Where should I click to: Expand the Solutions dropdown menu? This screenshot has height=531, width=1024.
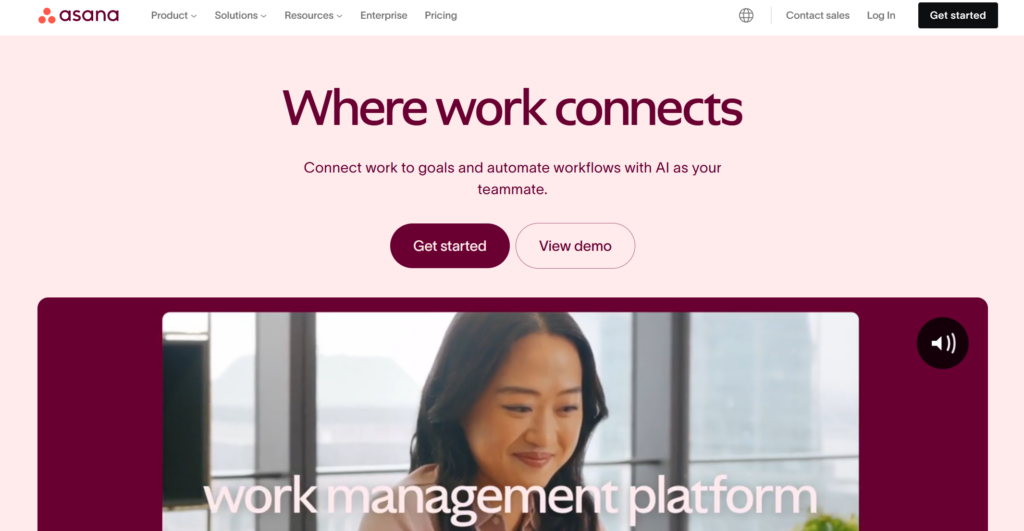pyautogui.click(x=240, y=15)
